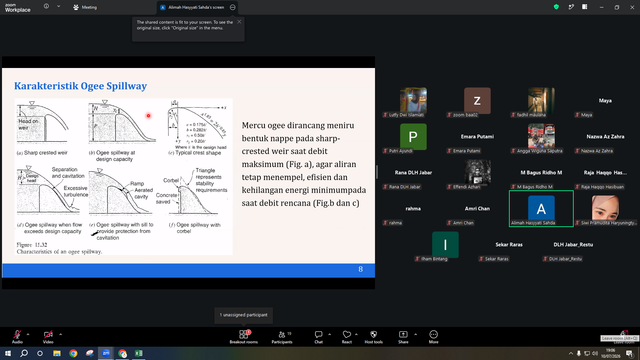Change the view layout icon
This screenshot has width=640, height=360.
point(585,7)
